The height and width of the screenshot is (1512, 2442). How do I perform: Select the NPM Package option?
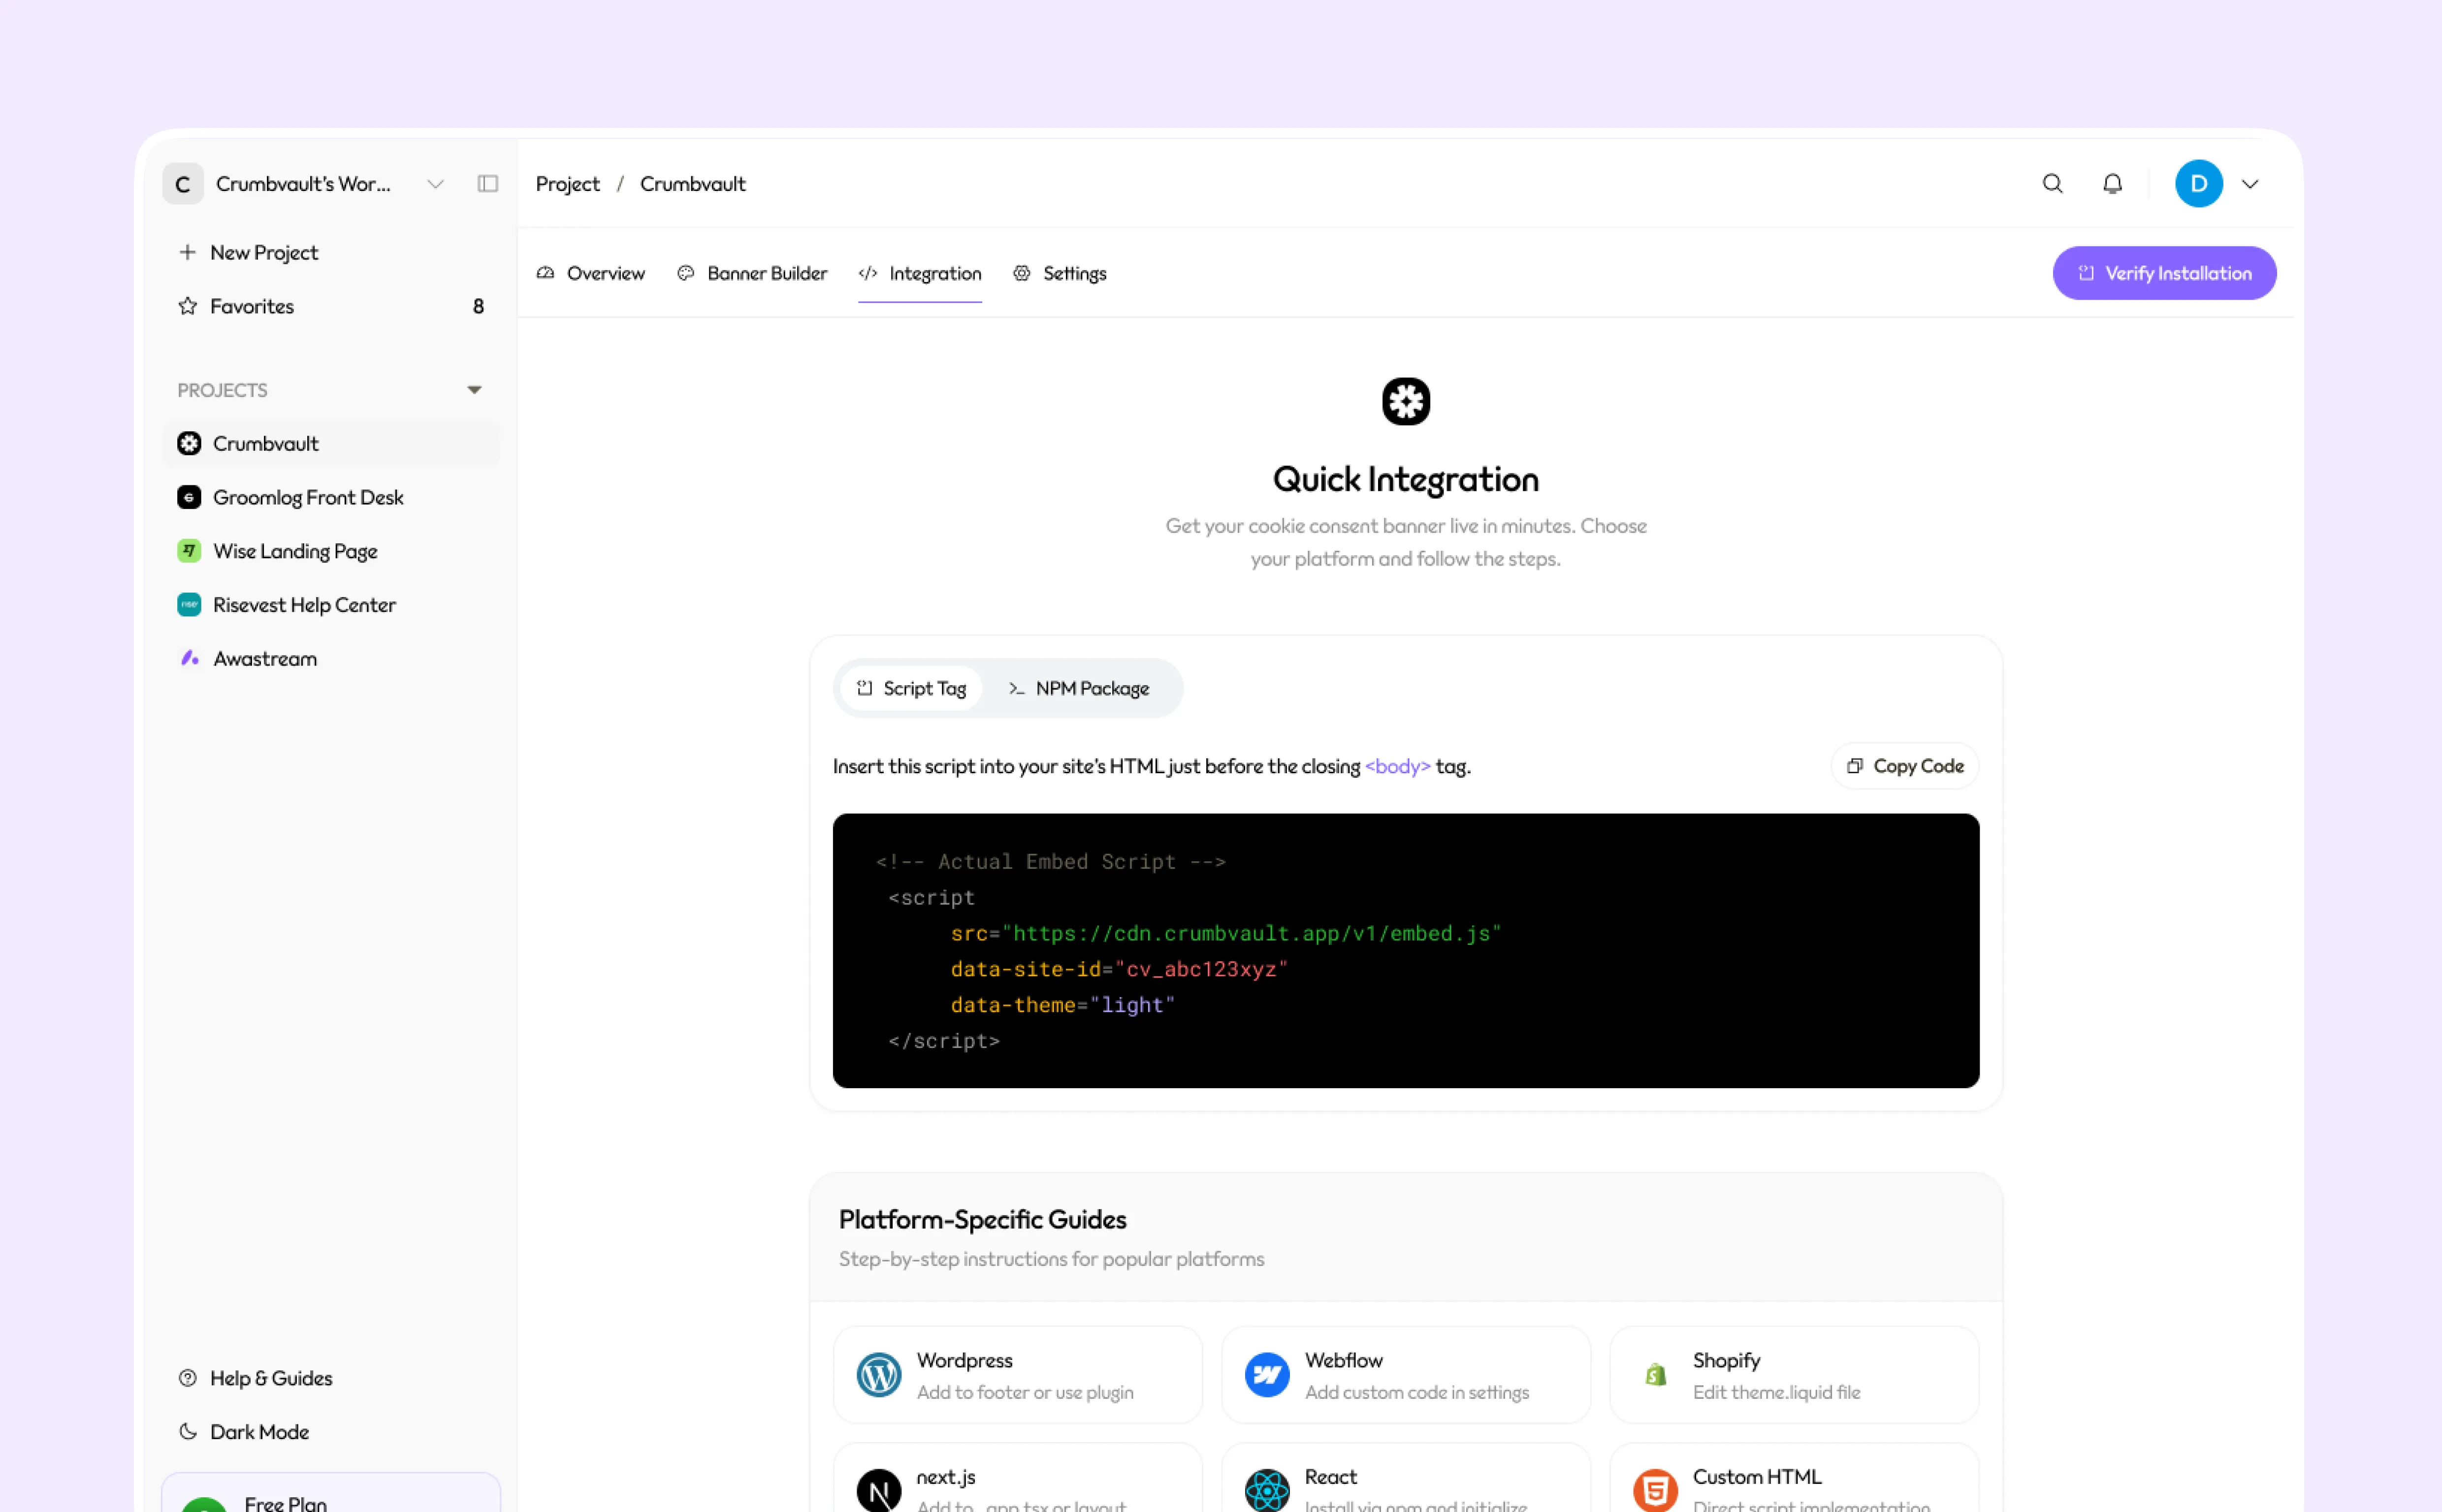(1079, 688)
